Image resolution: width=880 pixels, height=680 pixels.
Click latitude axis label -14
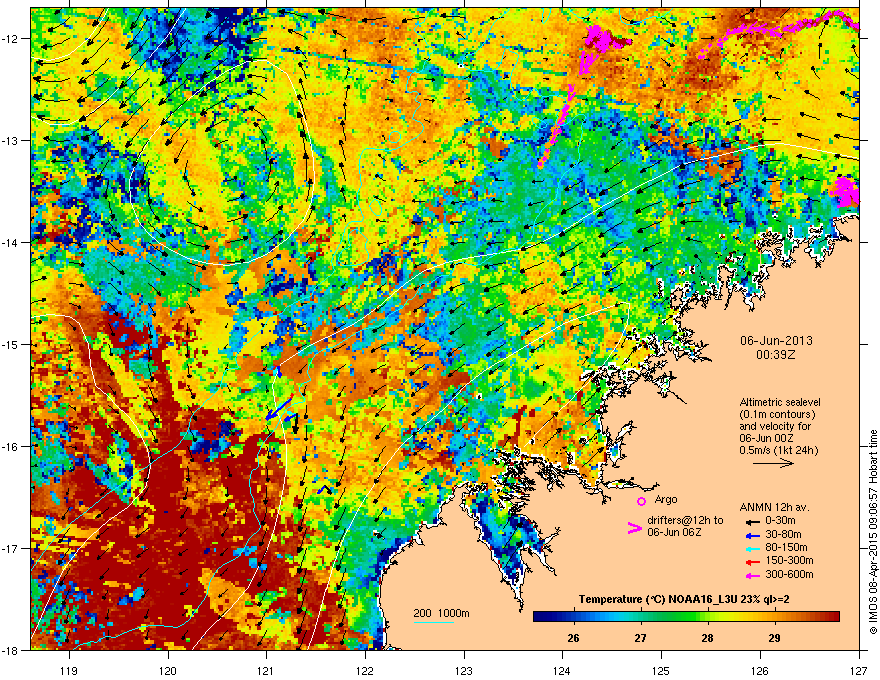10,242
